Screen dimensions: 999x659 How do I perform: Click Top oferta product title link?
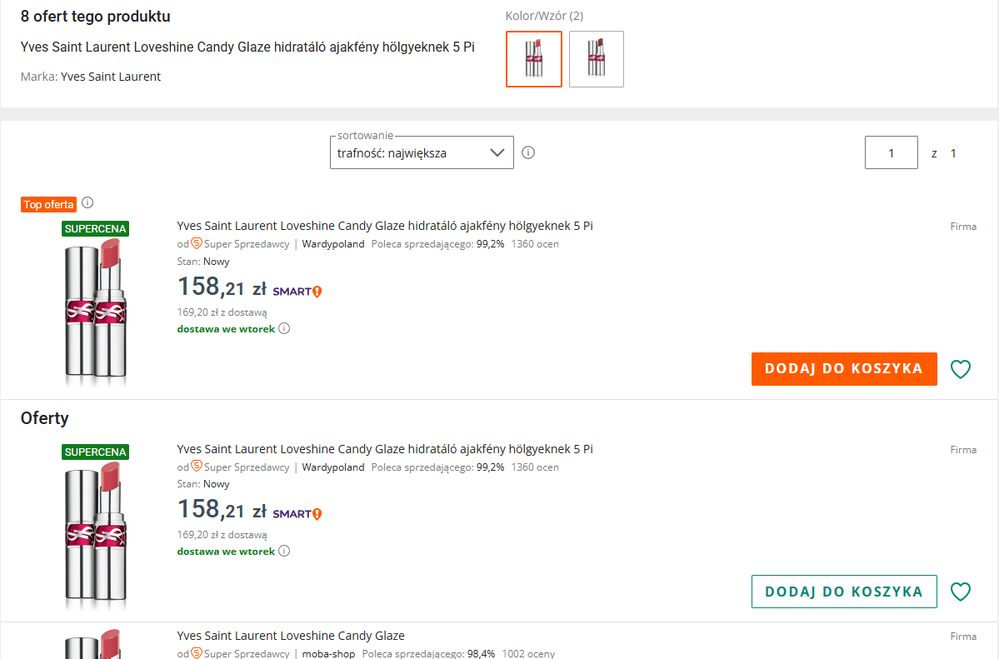[x=385, y=226]
